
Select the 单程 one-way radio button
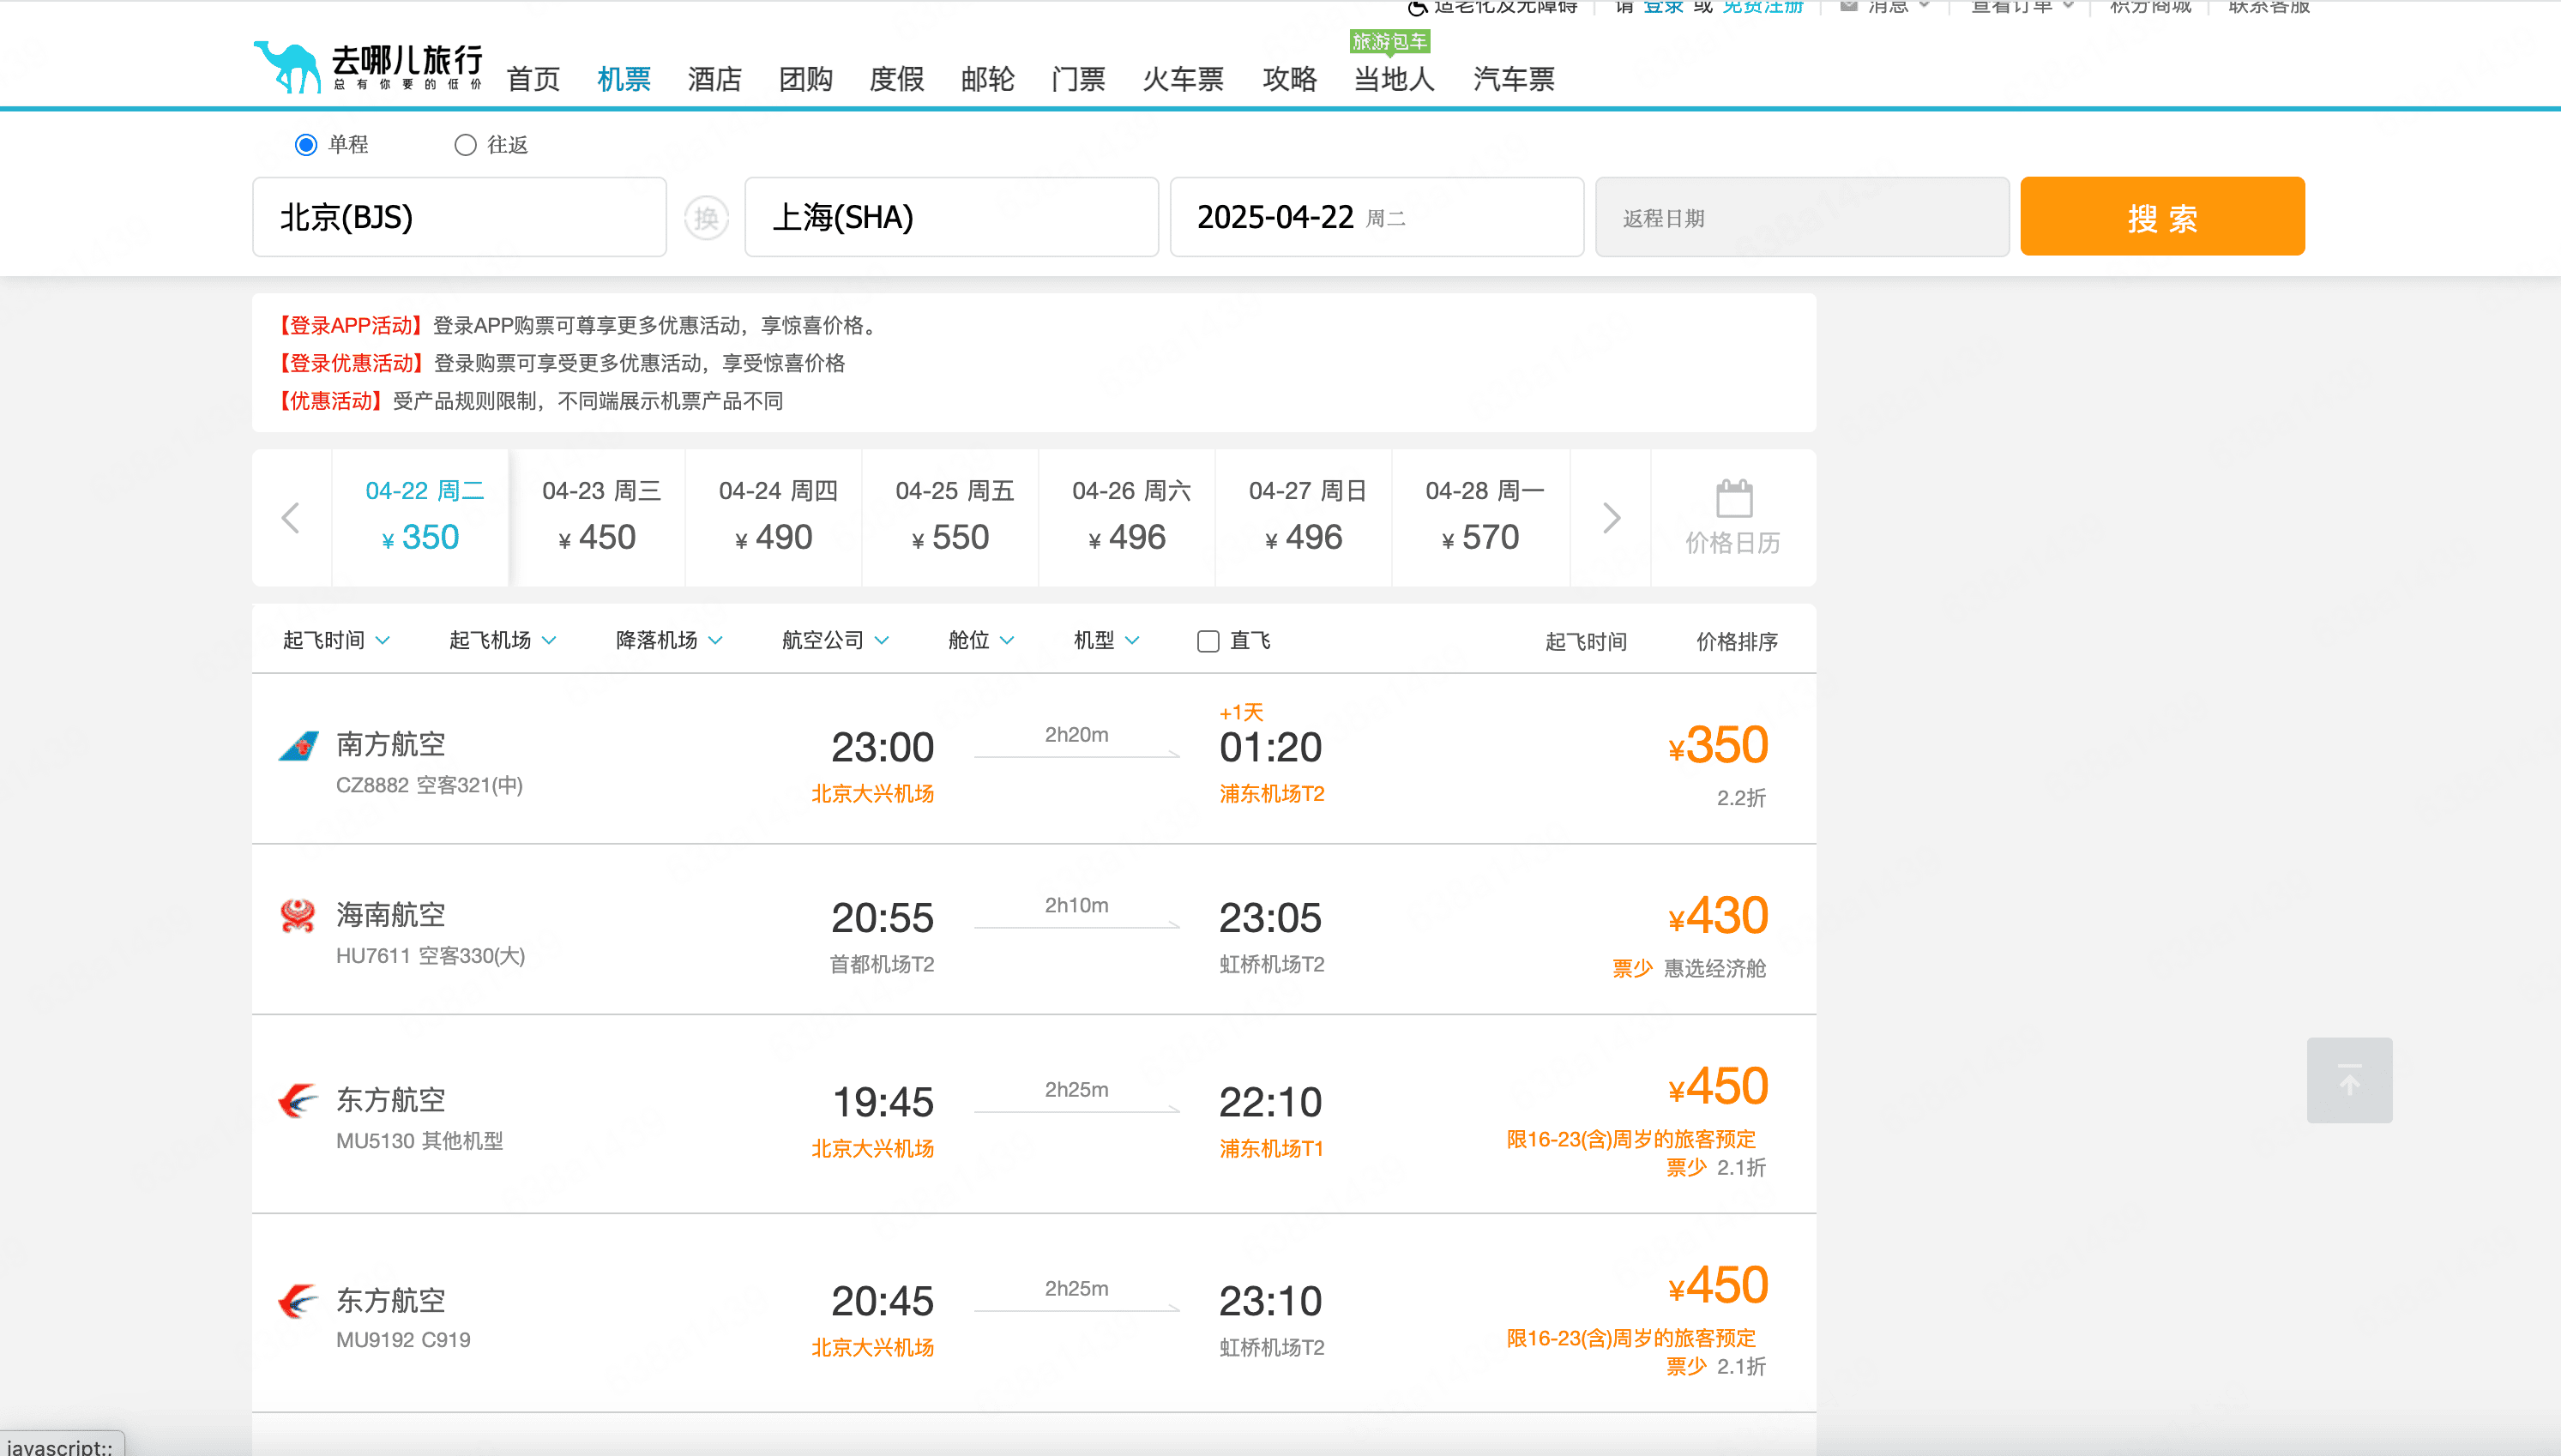tap(306, 145)
